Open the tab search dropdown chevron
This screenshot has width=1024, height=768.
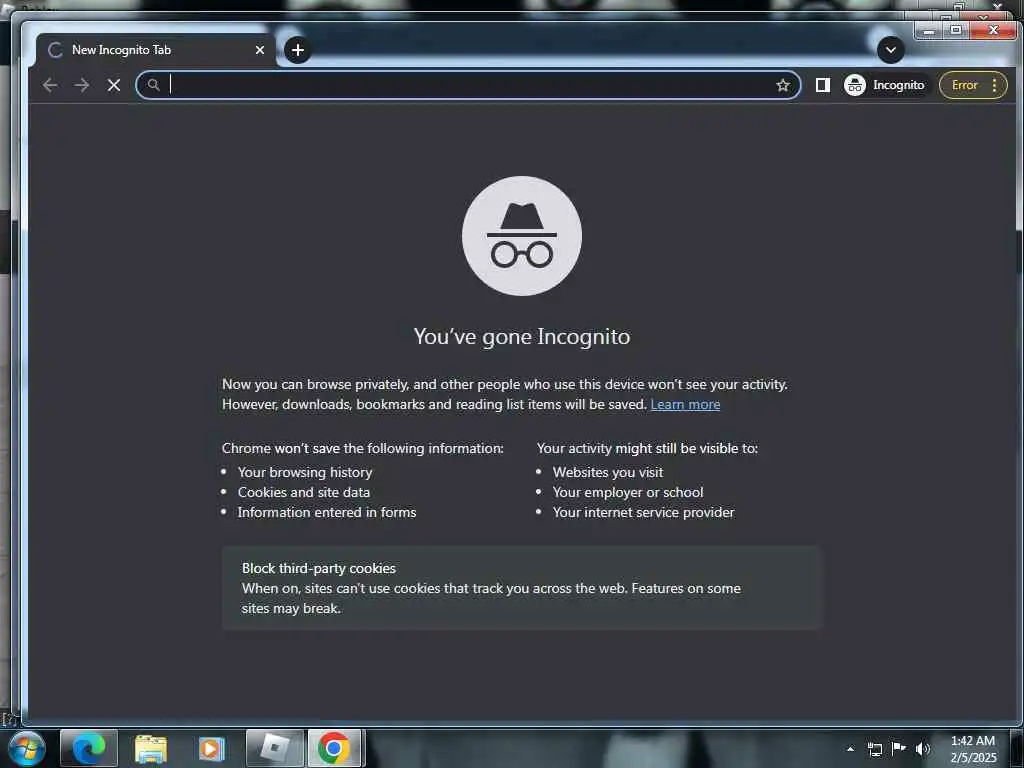point(891,50)
